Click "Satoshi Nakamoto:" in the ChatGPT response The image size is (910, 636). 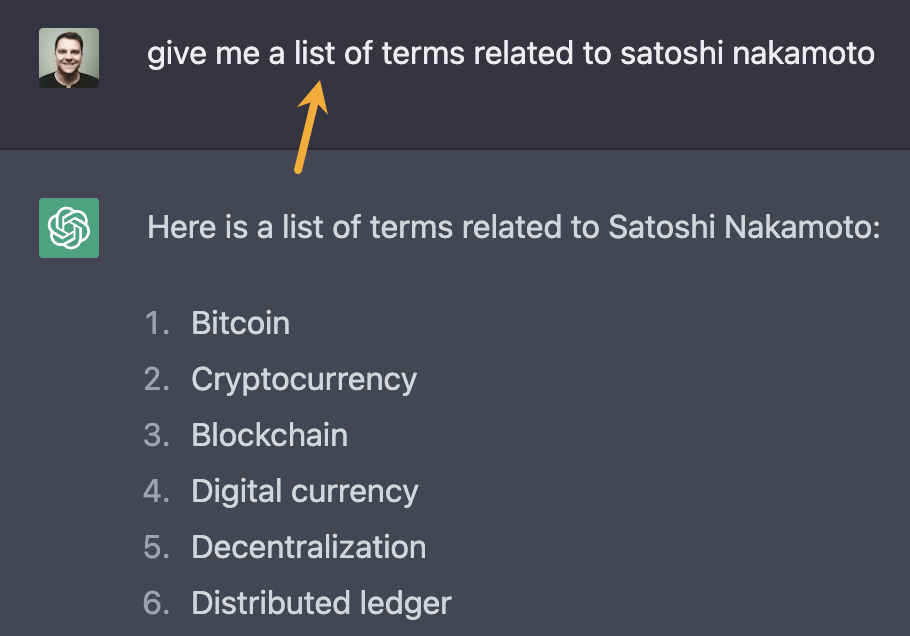tap(744, 228)
